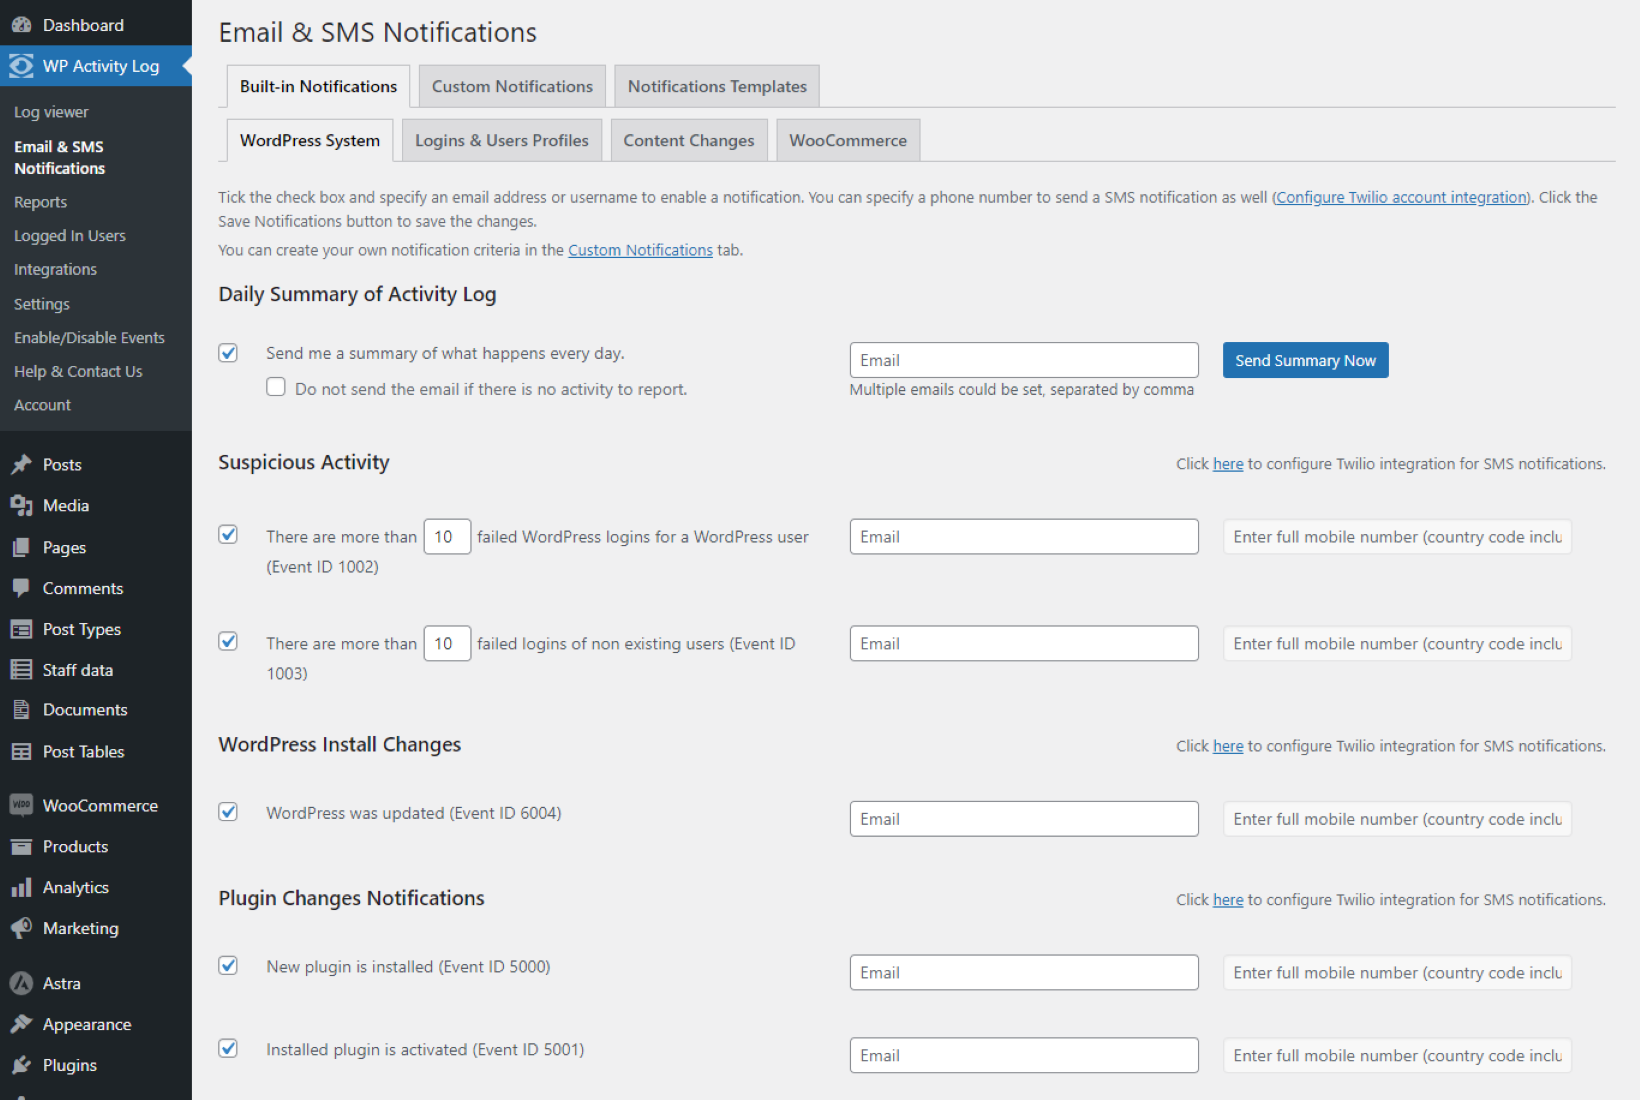Follow the Custom Notifications text link
This screenshot has height=1100, width=1640.
point(640,250)
